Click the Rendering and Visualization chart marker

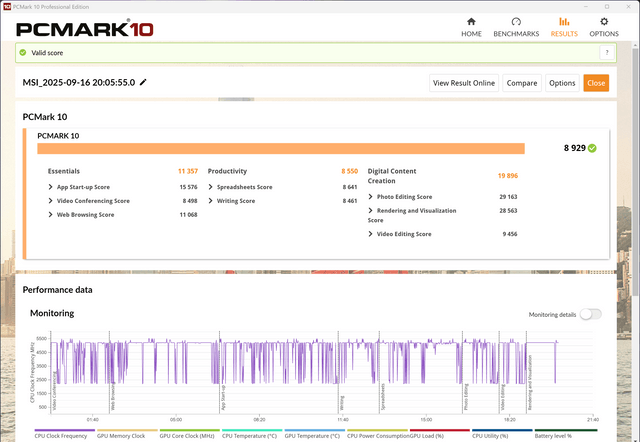pos(530,382)
